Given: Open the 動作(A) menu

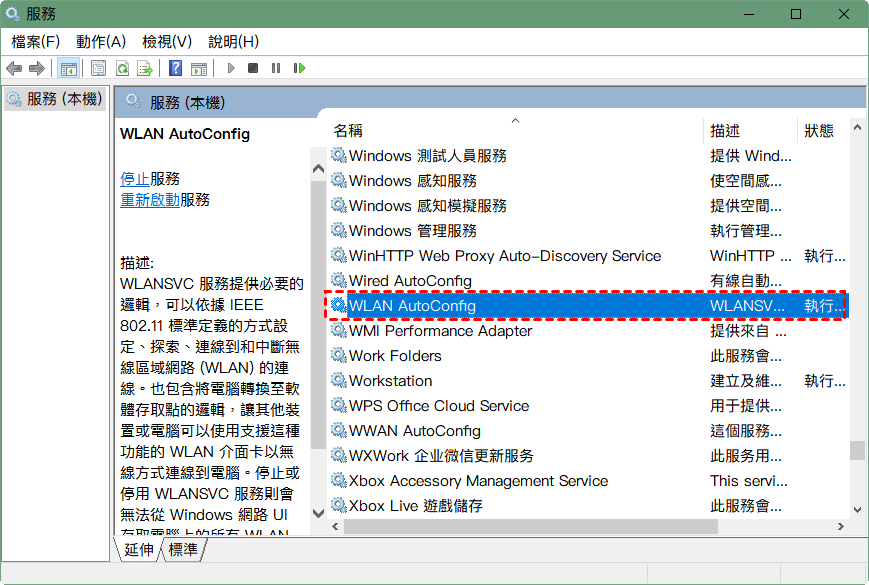Looking at the screenshot, I should [x=101, y=42].
